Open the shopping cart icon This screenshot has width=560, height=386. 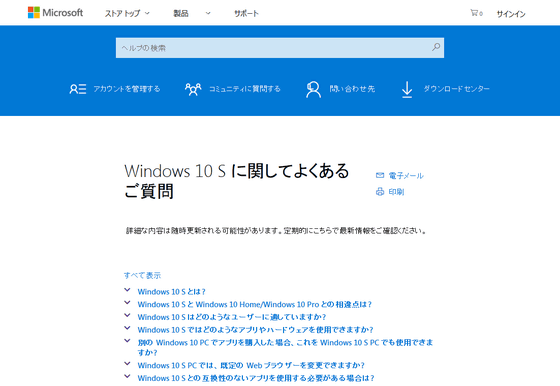(x=474, y=13)
